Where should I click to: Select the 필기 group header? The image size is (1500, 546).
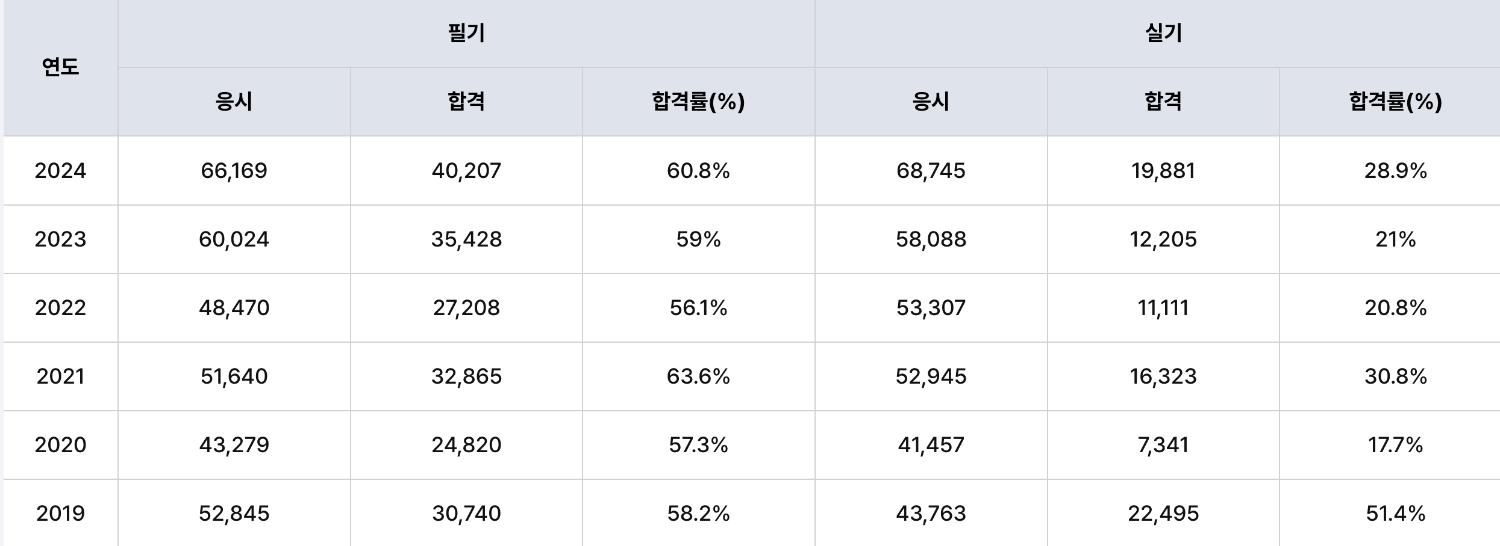(x=466, y=34)
